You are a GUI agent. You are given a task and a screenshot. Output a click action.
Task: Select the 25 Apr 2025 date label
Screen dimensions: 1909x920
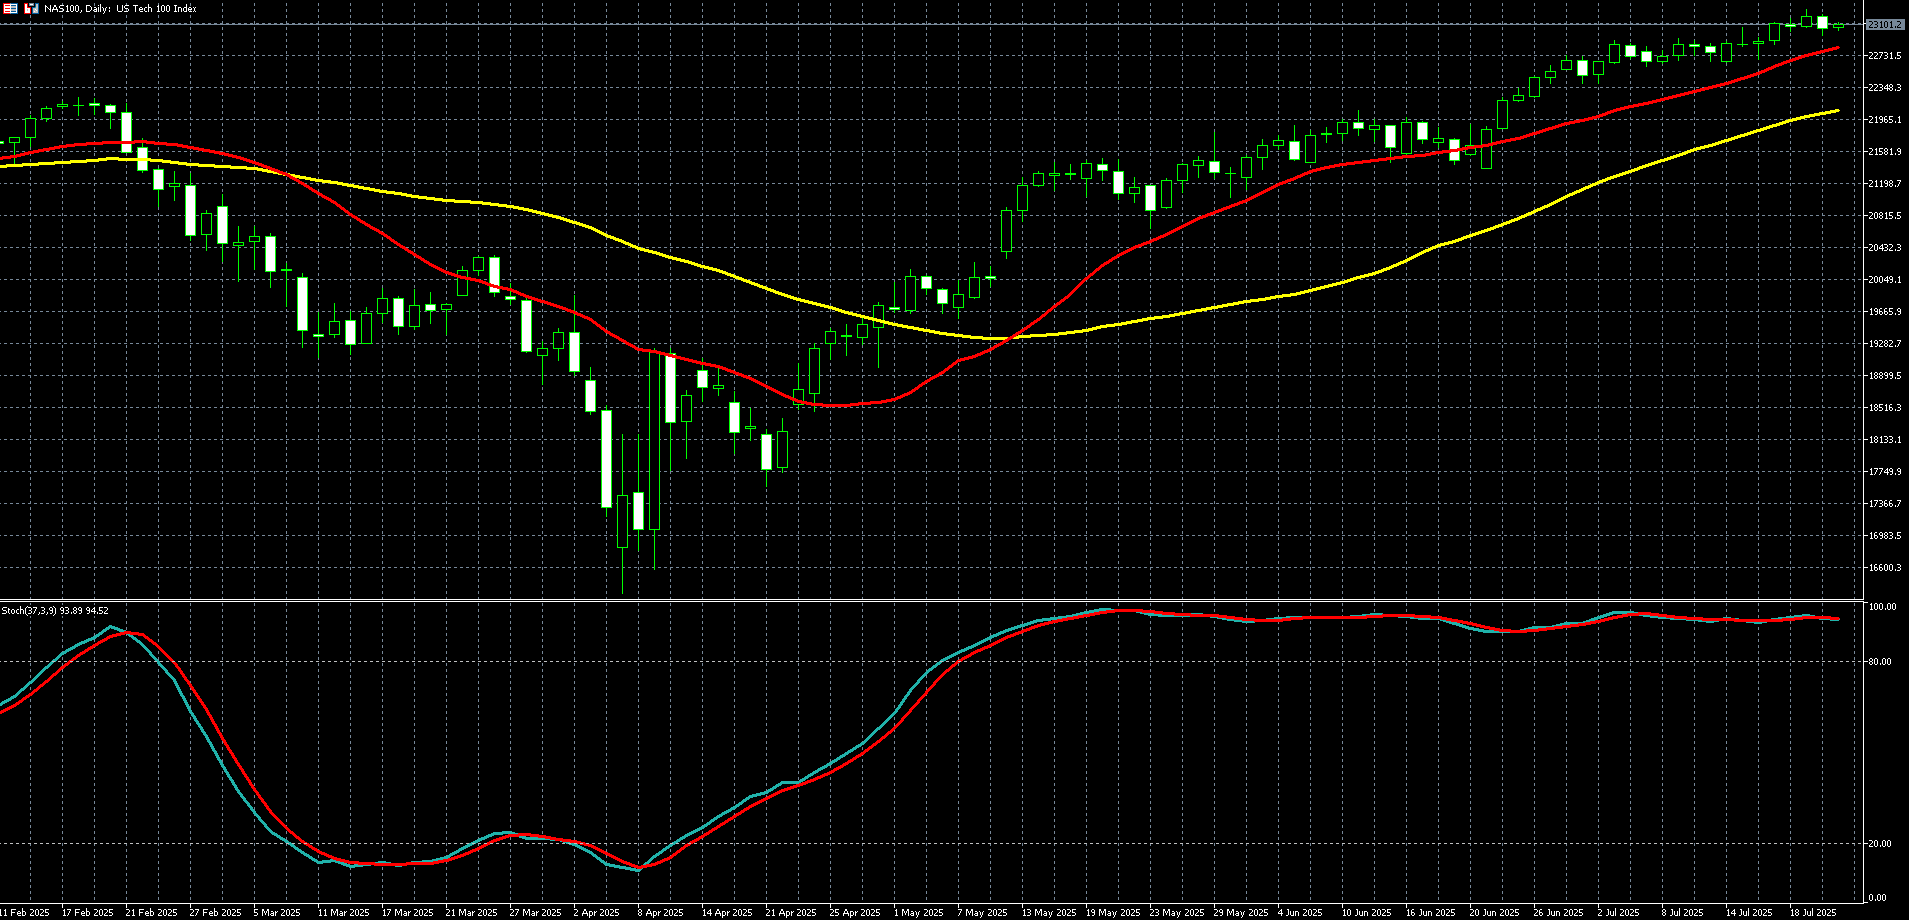[855, 913]
